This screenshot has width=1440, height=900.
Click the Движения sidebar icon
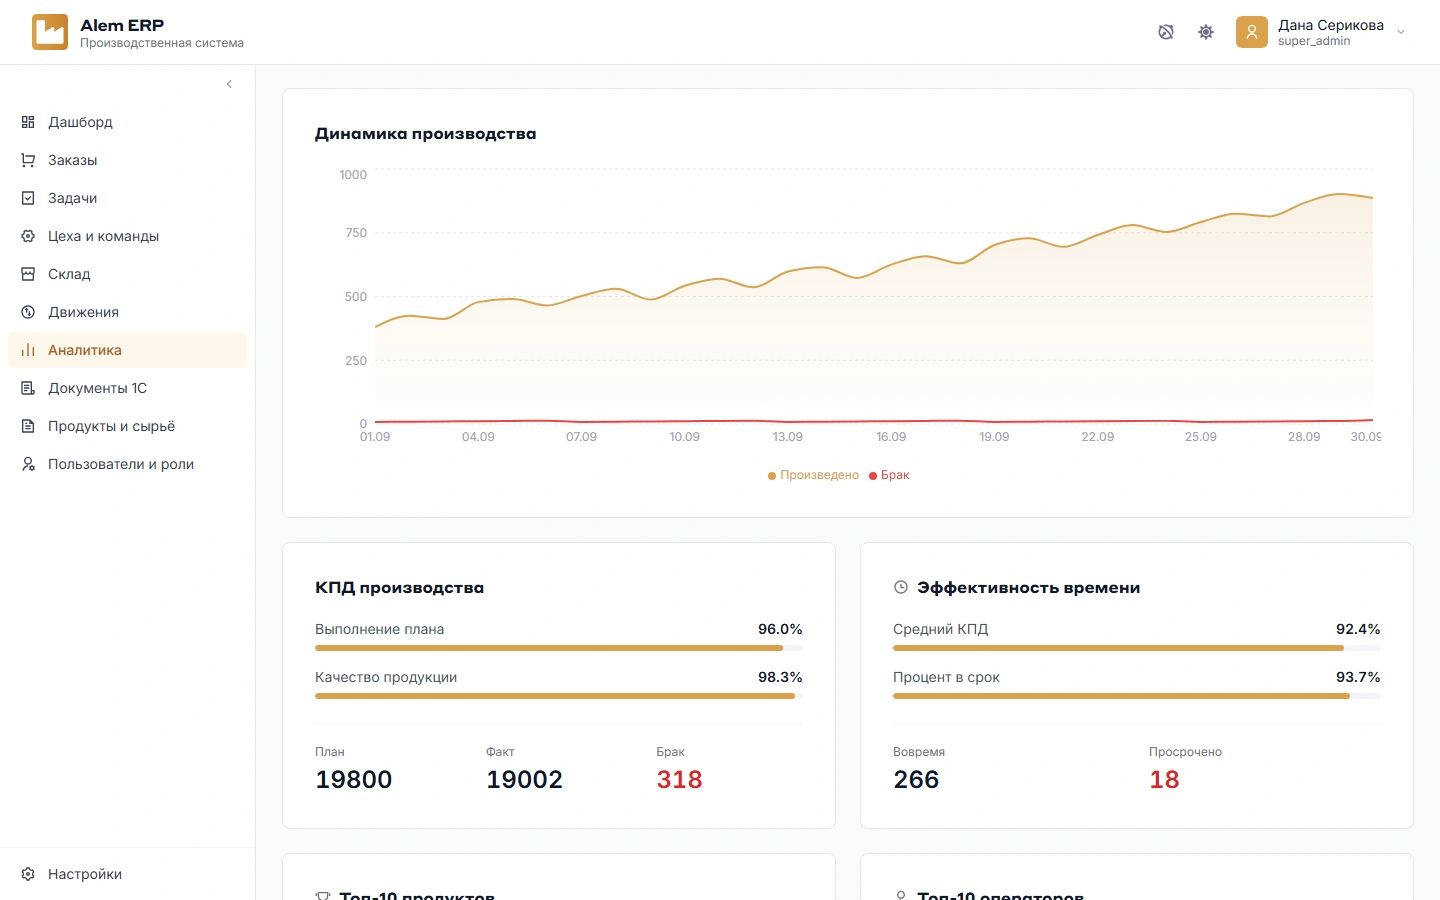pyautogui.click(x=28, y=312)
